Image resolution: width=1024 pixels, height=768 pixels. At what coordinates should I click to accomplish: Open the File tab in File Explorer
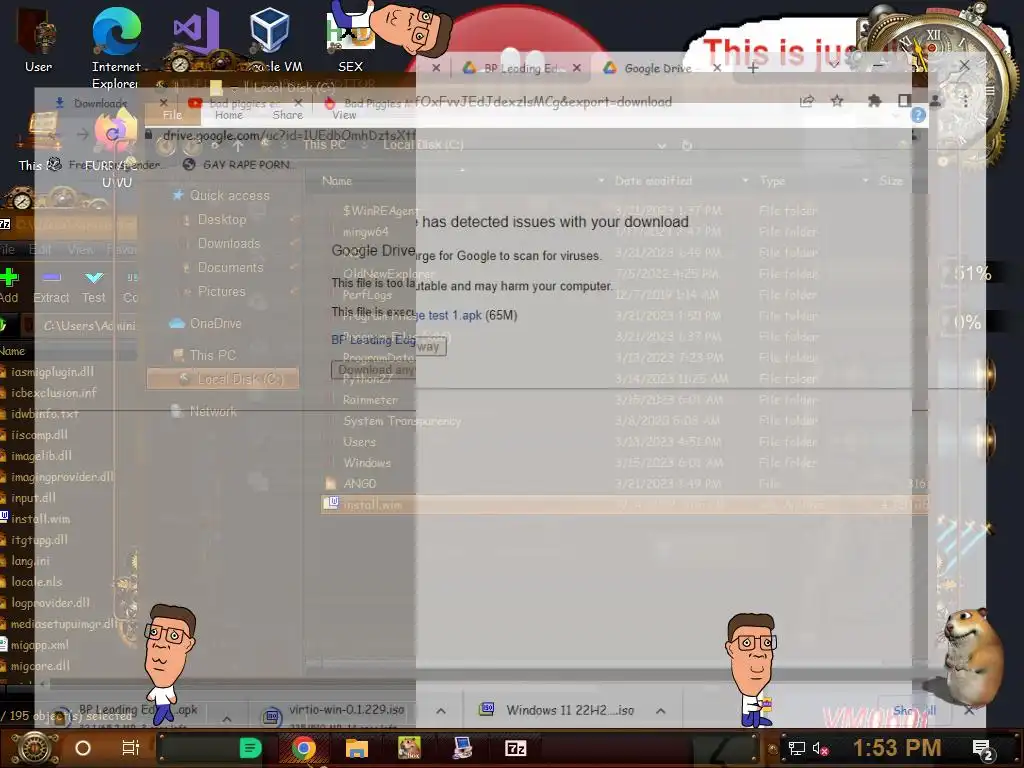[172, 115]
